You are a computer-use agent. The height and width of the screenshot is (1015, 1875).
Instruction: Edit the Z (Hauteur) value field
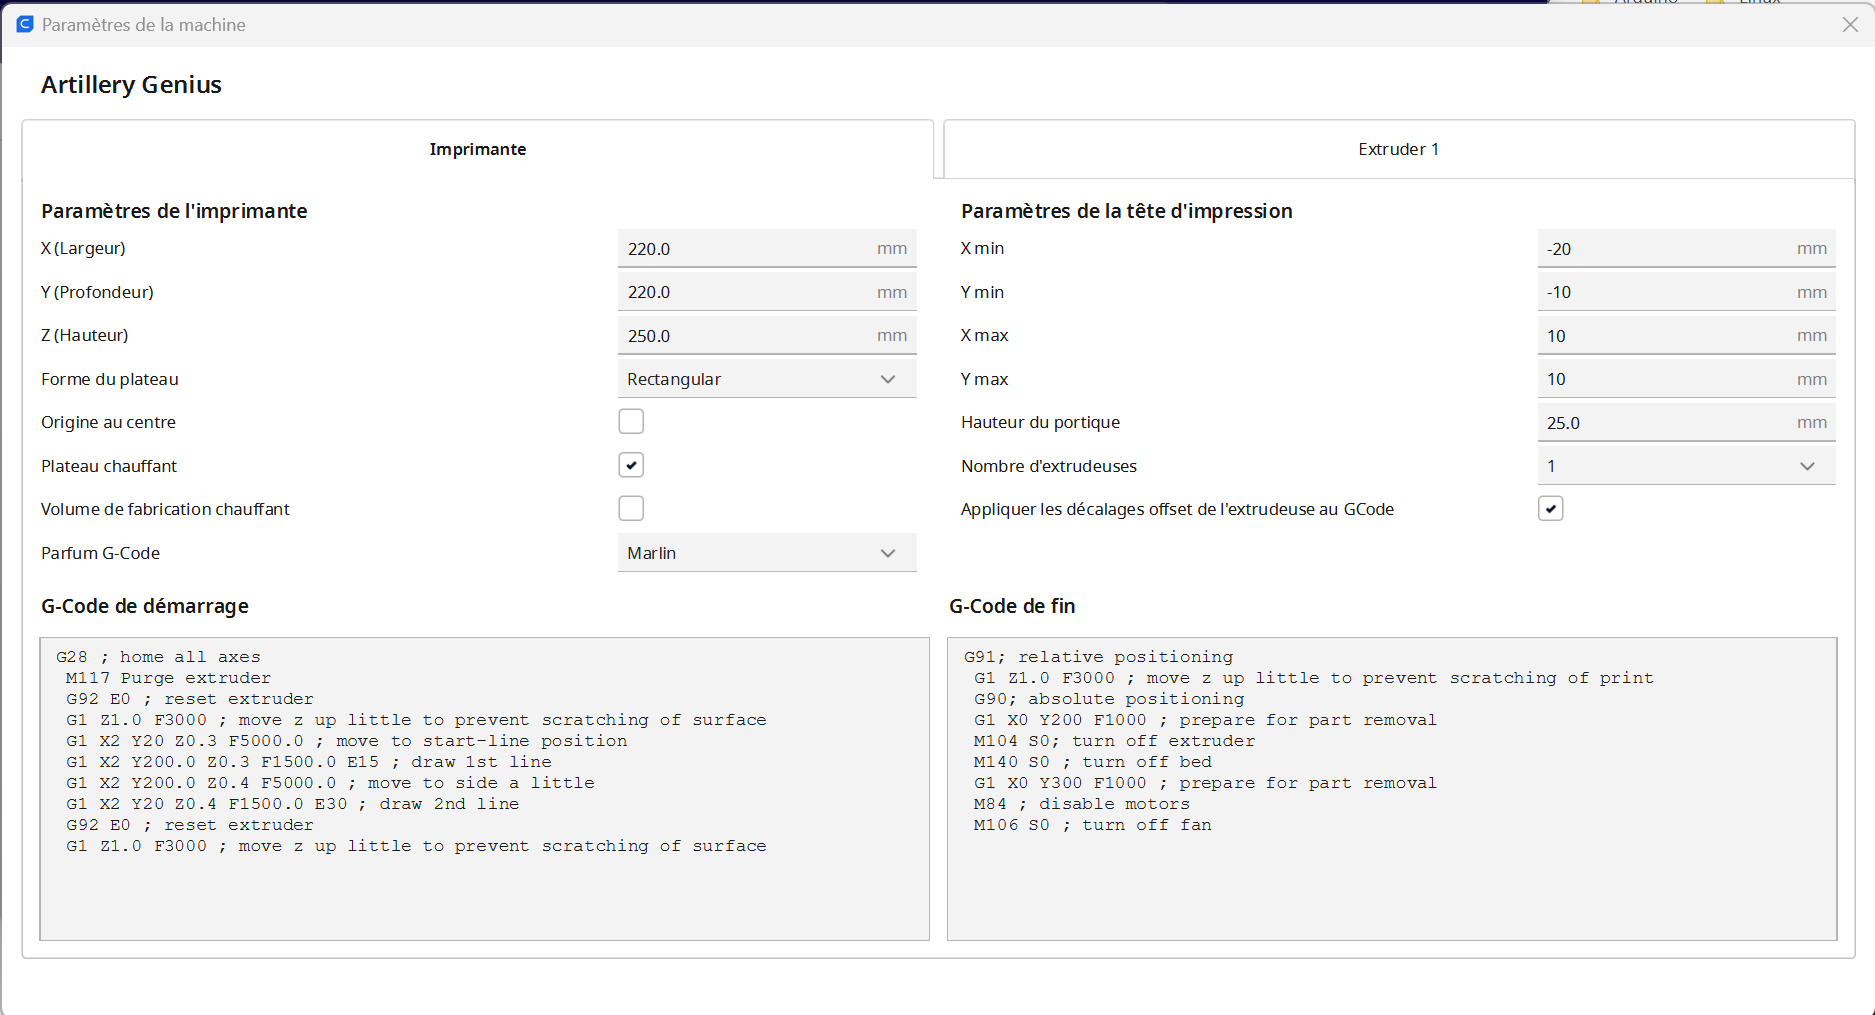[767, 336]
